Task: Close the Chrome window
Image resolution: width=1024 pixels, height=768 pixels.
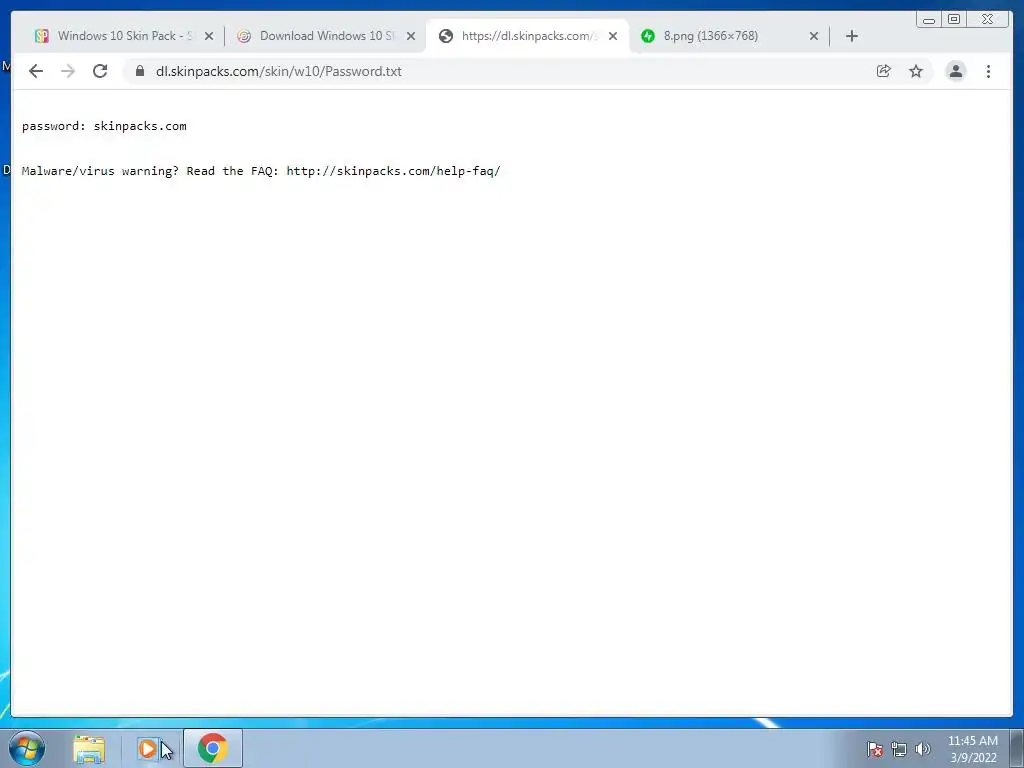Action: point(988,20)
